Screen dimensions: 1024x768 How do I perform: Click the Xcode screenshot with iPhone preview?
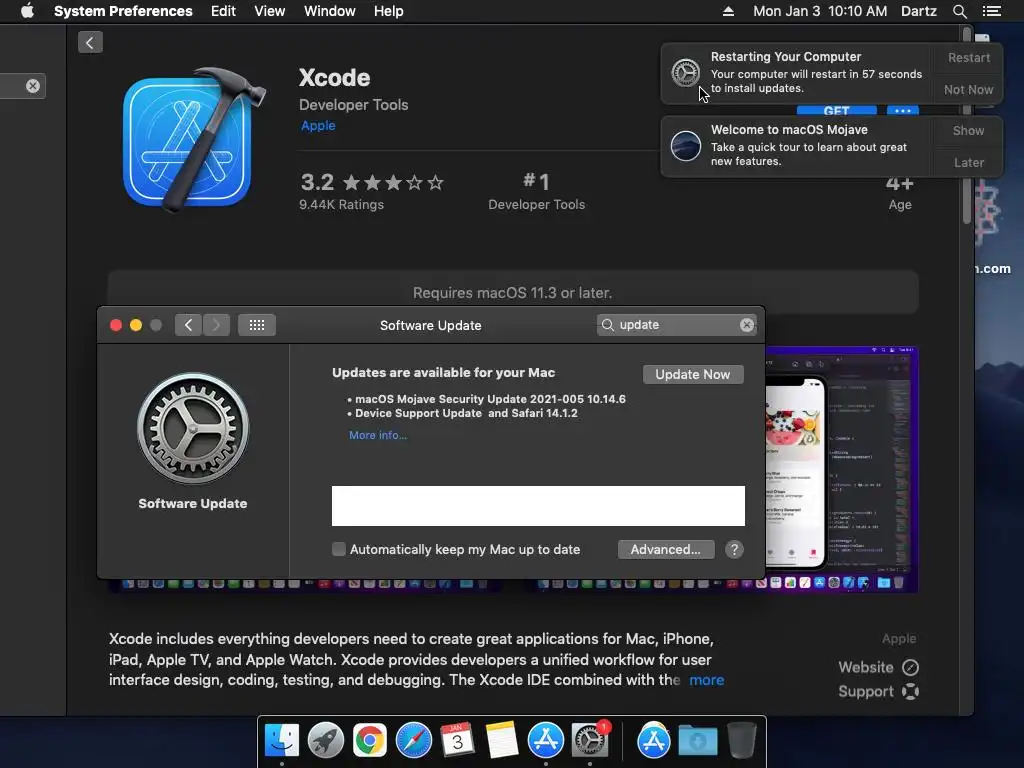click(x=841, y=469)
